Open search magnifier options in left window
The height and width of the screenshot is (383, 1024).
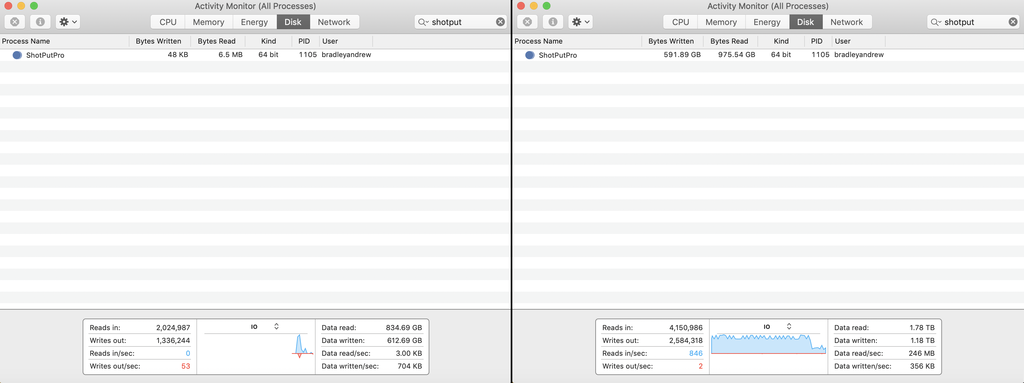[x=424, y=22]
